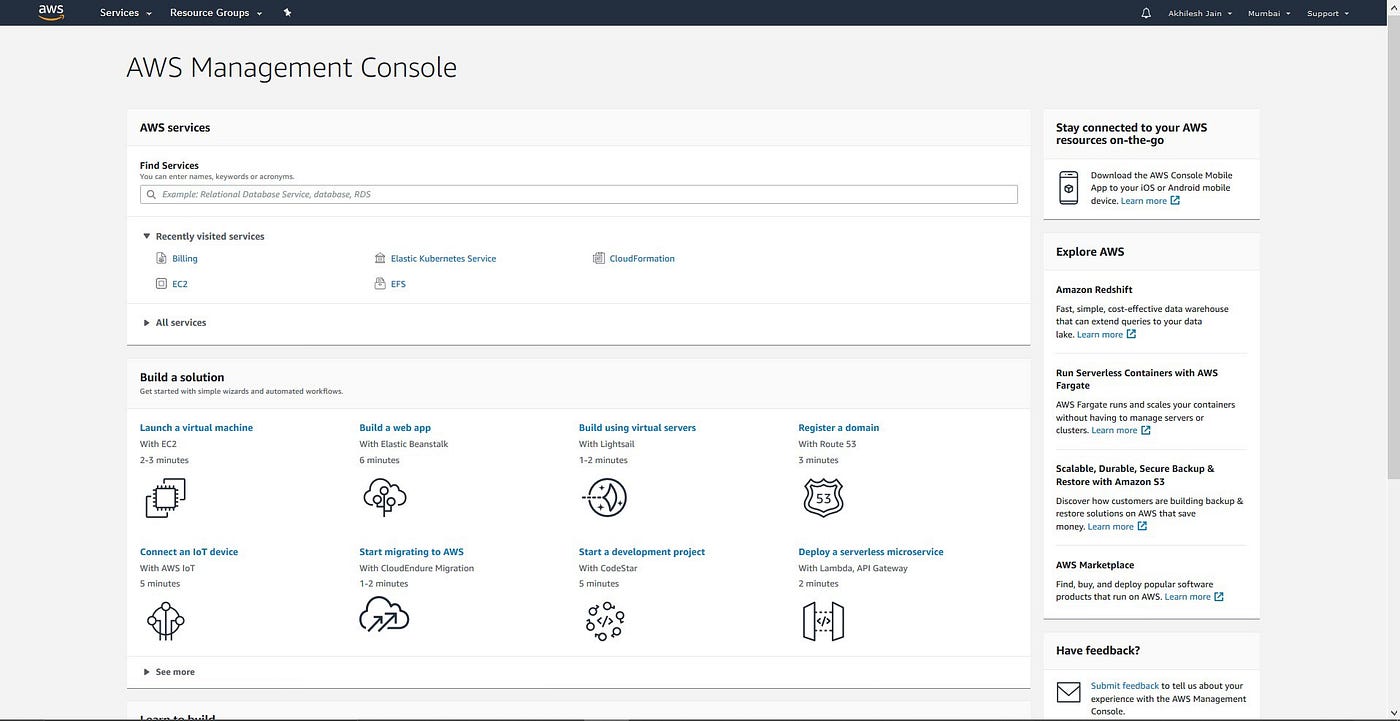
Task: Open Register a domain link
Action: [838, 428]
